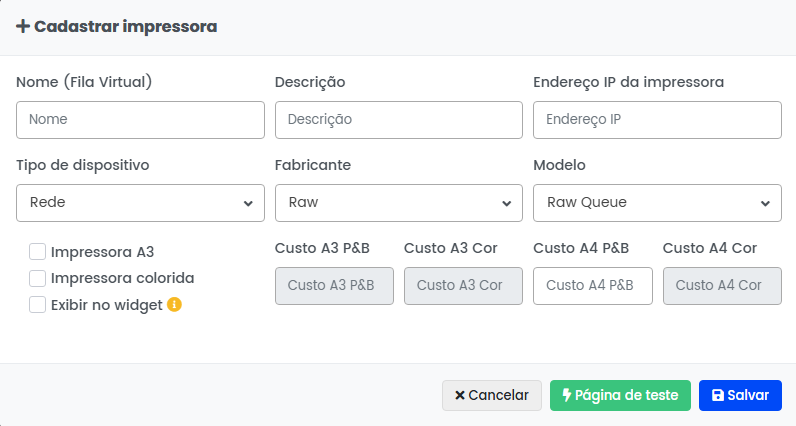Focus the Nome (Fila Virtual) input field
This screenshot has height=426, width=796.
click(140, 119)
